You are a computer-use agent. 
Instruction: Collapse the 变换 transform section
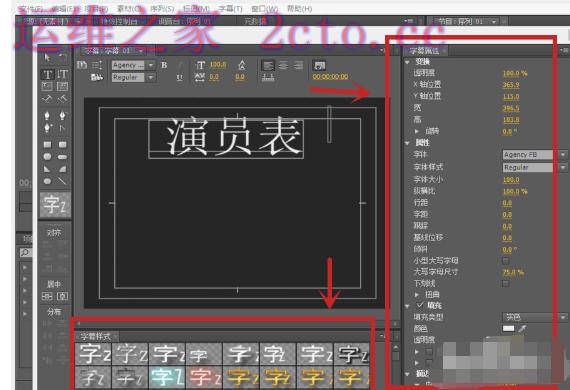pyautogui.click(x=408, y=62)
